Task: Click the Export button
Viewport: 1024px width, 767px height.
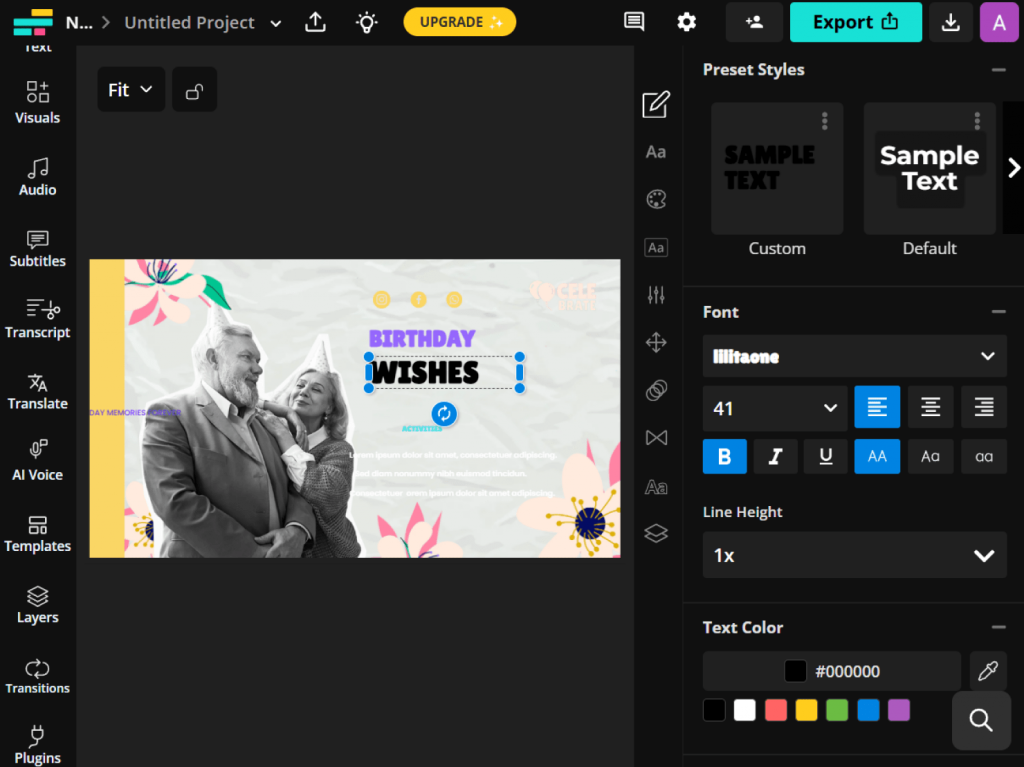Action: (855, 22)
